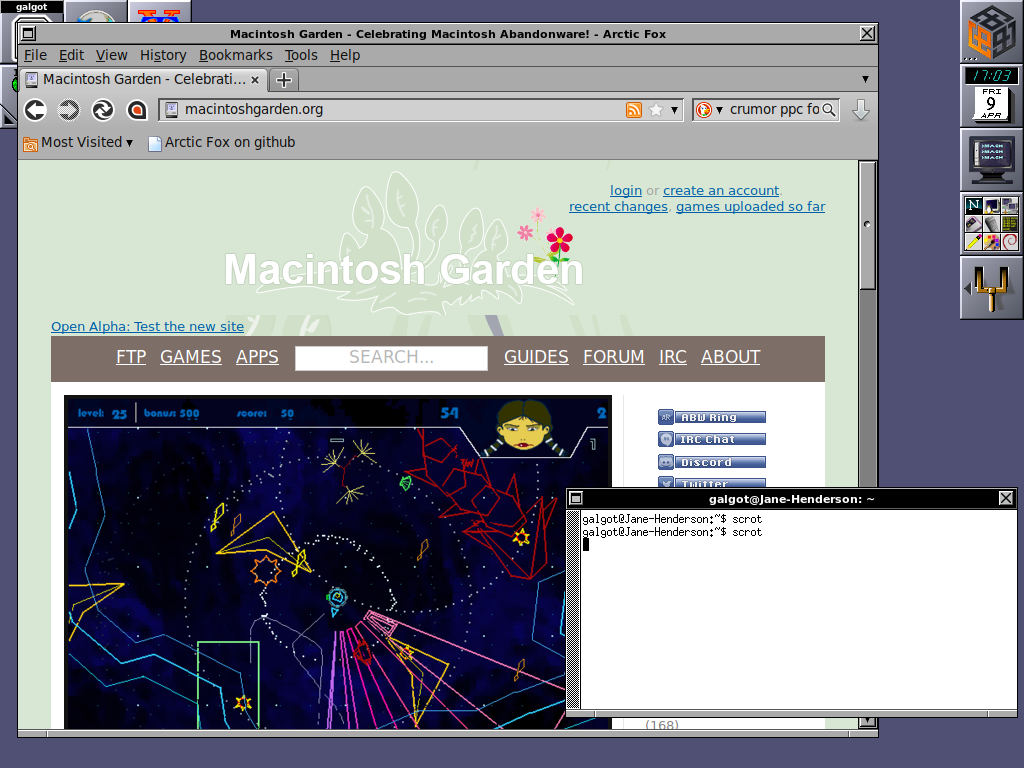The width and height of the screenshot is (1024, 768).
Task: Open the FORUM navigation link
Action: pos(614,357)
